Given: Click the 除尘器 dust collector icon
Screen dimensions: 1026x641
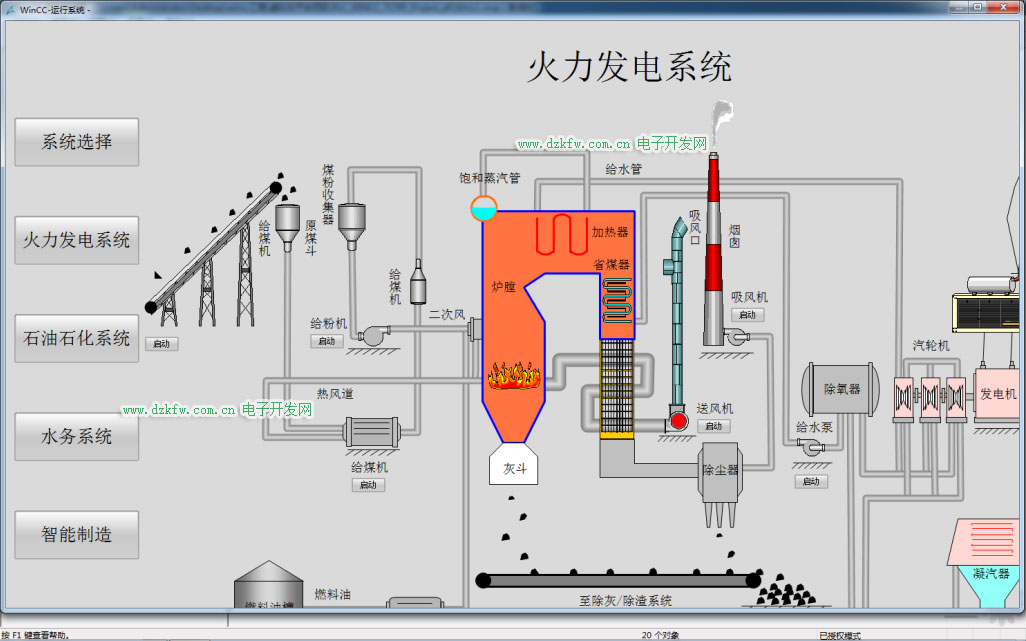Looking at the screenshot, I should coord(720,472).
